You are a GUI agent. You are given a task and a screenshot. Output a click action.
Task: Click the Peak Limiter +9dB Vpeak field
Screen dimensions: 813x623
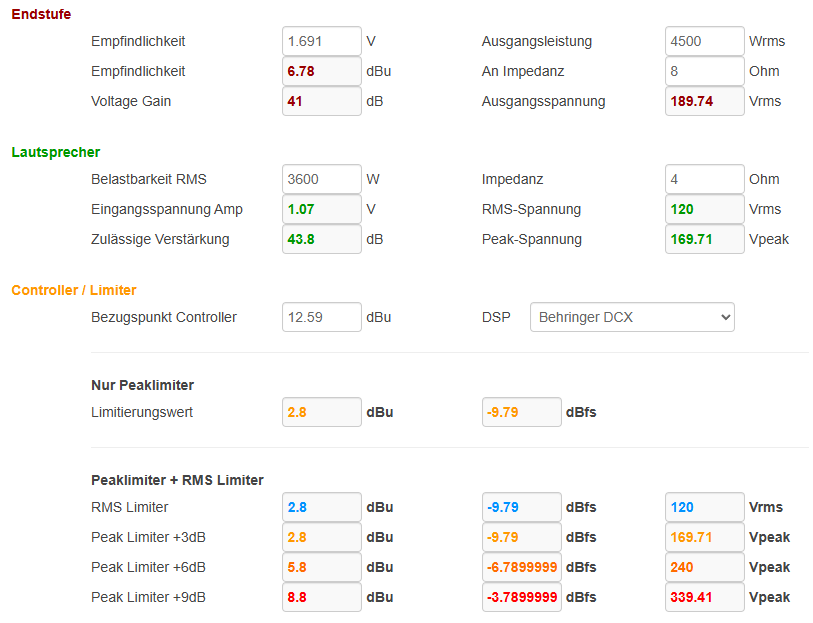(x=704, y=597)
